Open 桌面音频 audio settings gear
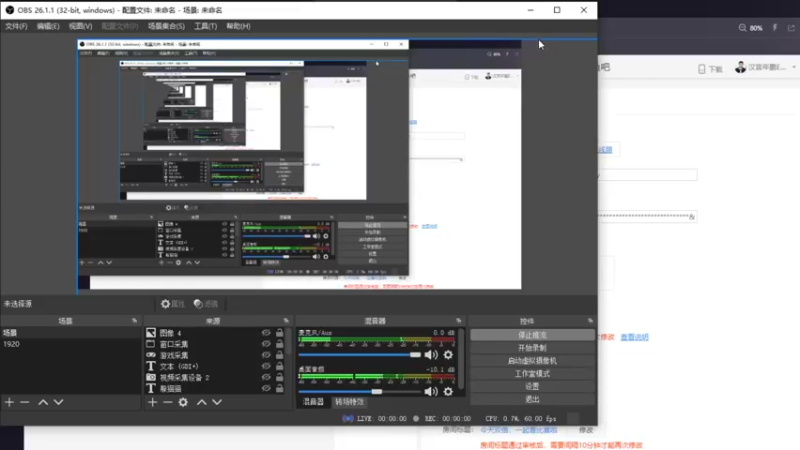Screen dimensions: 800x450 point(448,392)
